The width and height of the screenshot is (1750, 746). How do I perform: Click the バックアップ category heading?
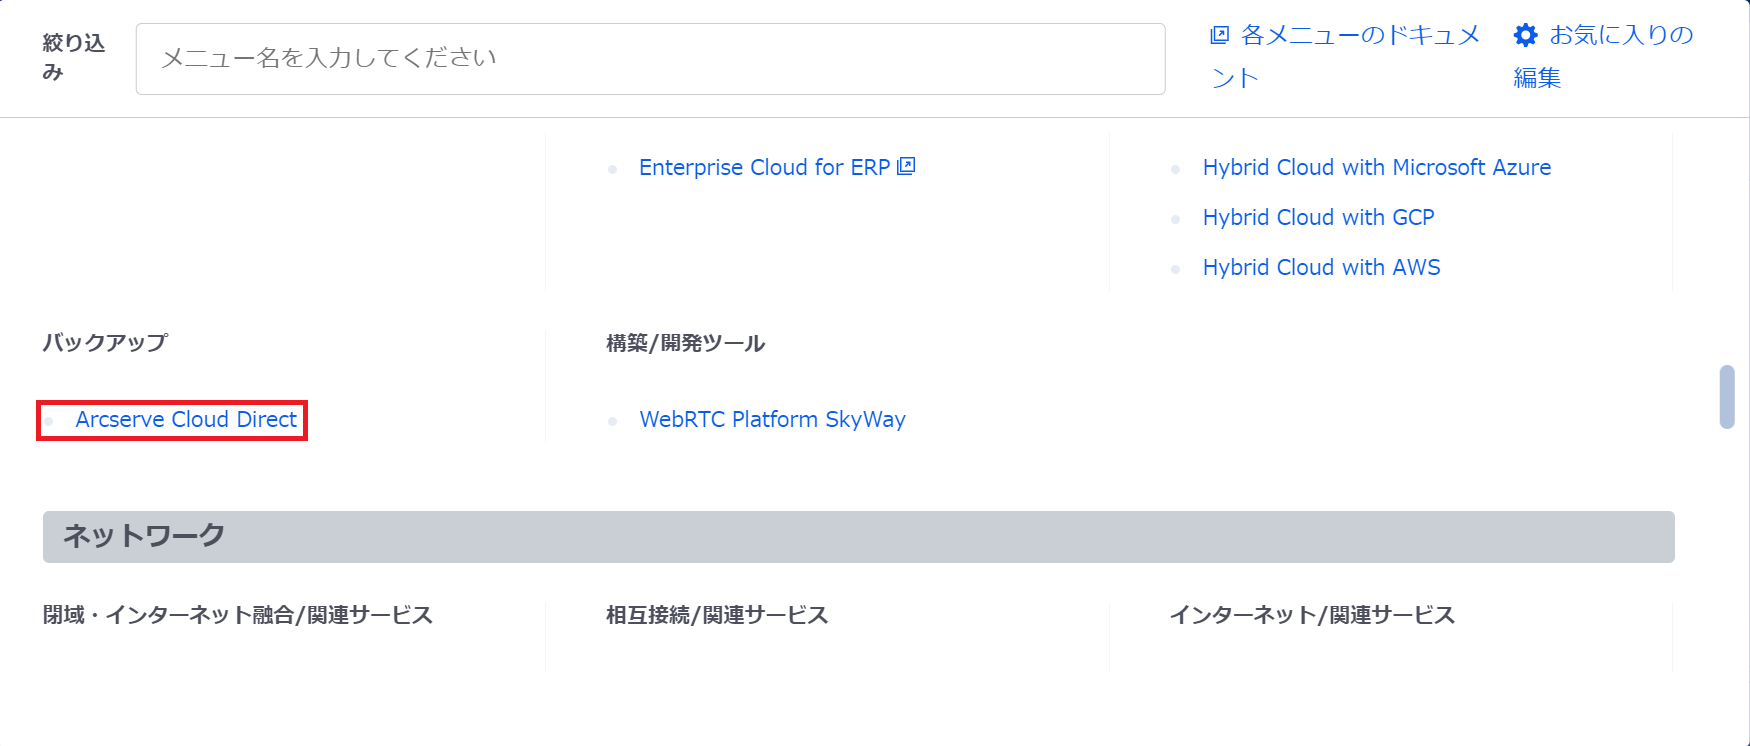click(105, 343)
